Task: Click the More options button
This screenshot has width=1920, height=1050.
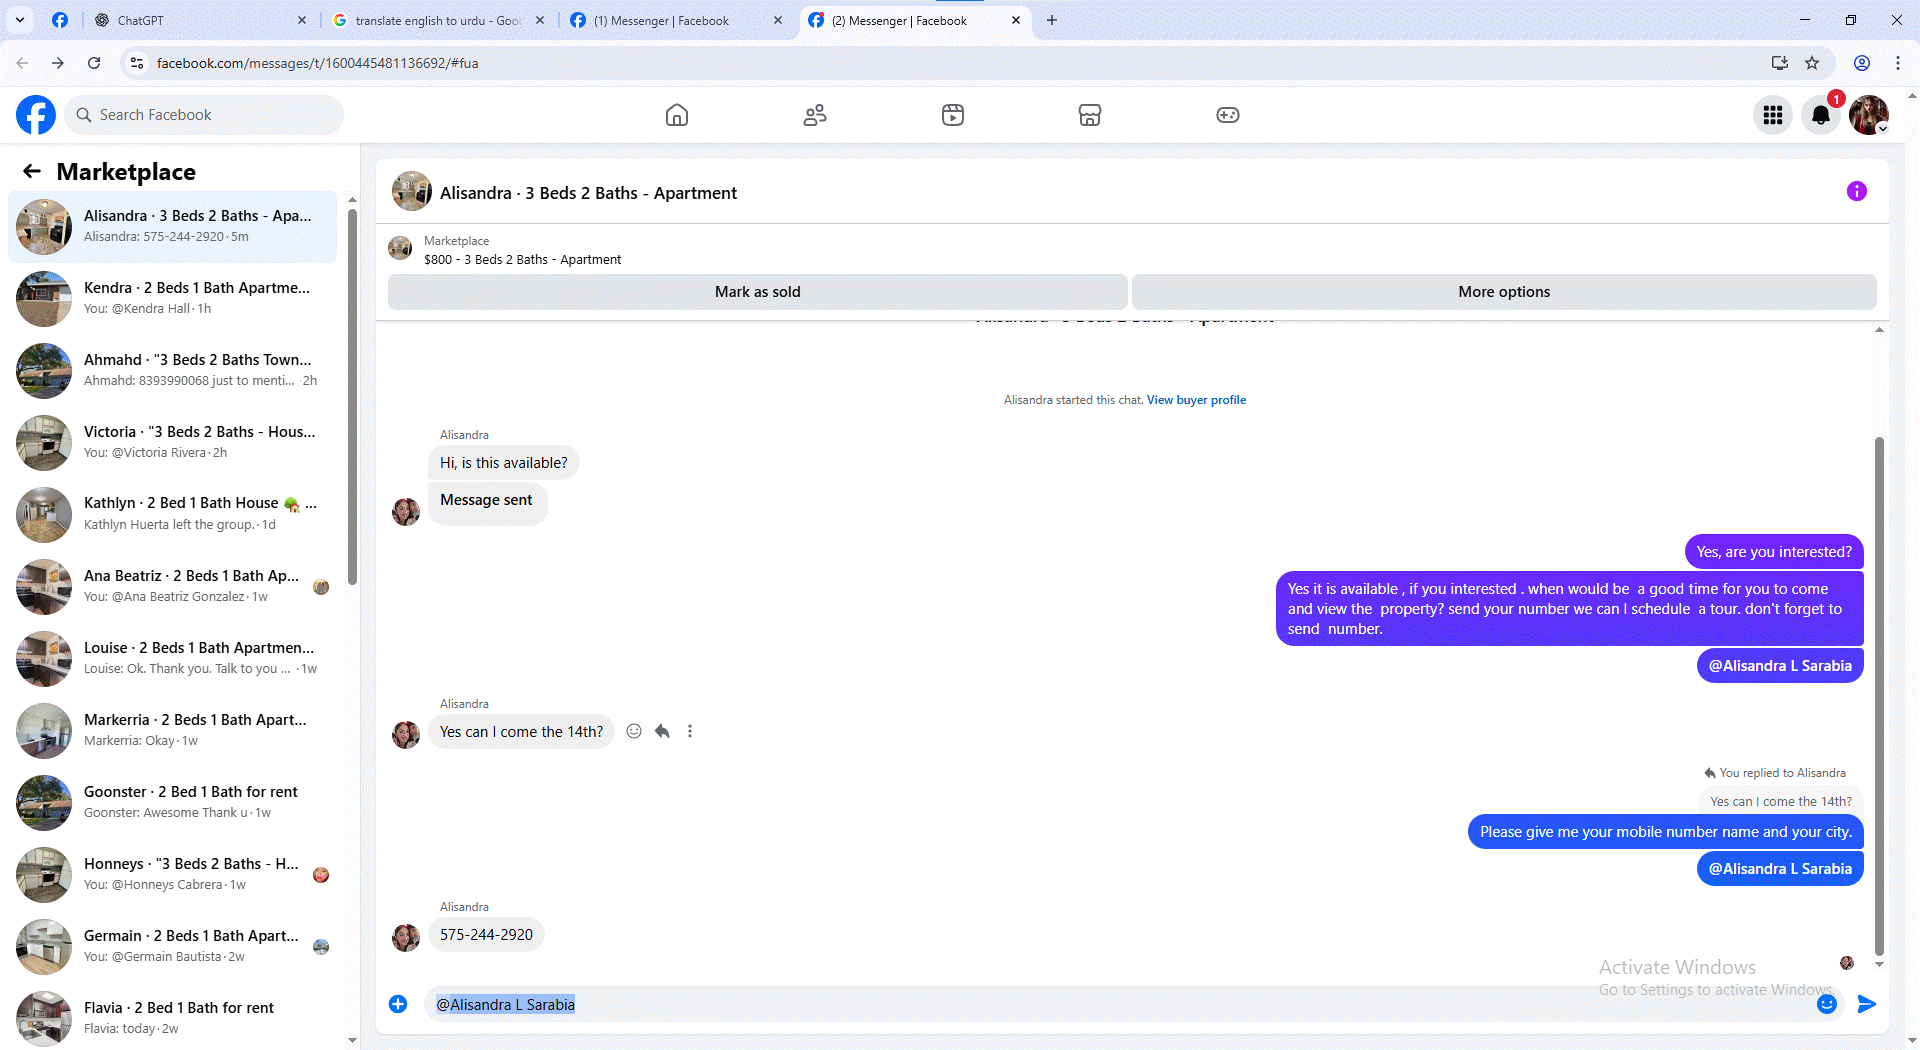Action: (1504, 292)
